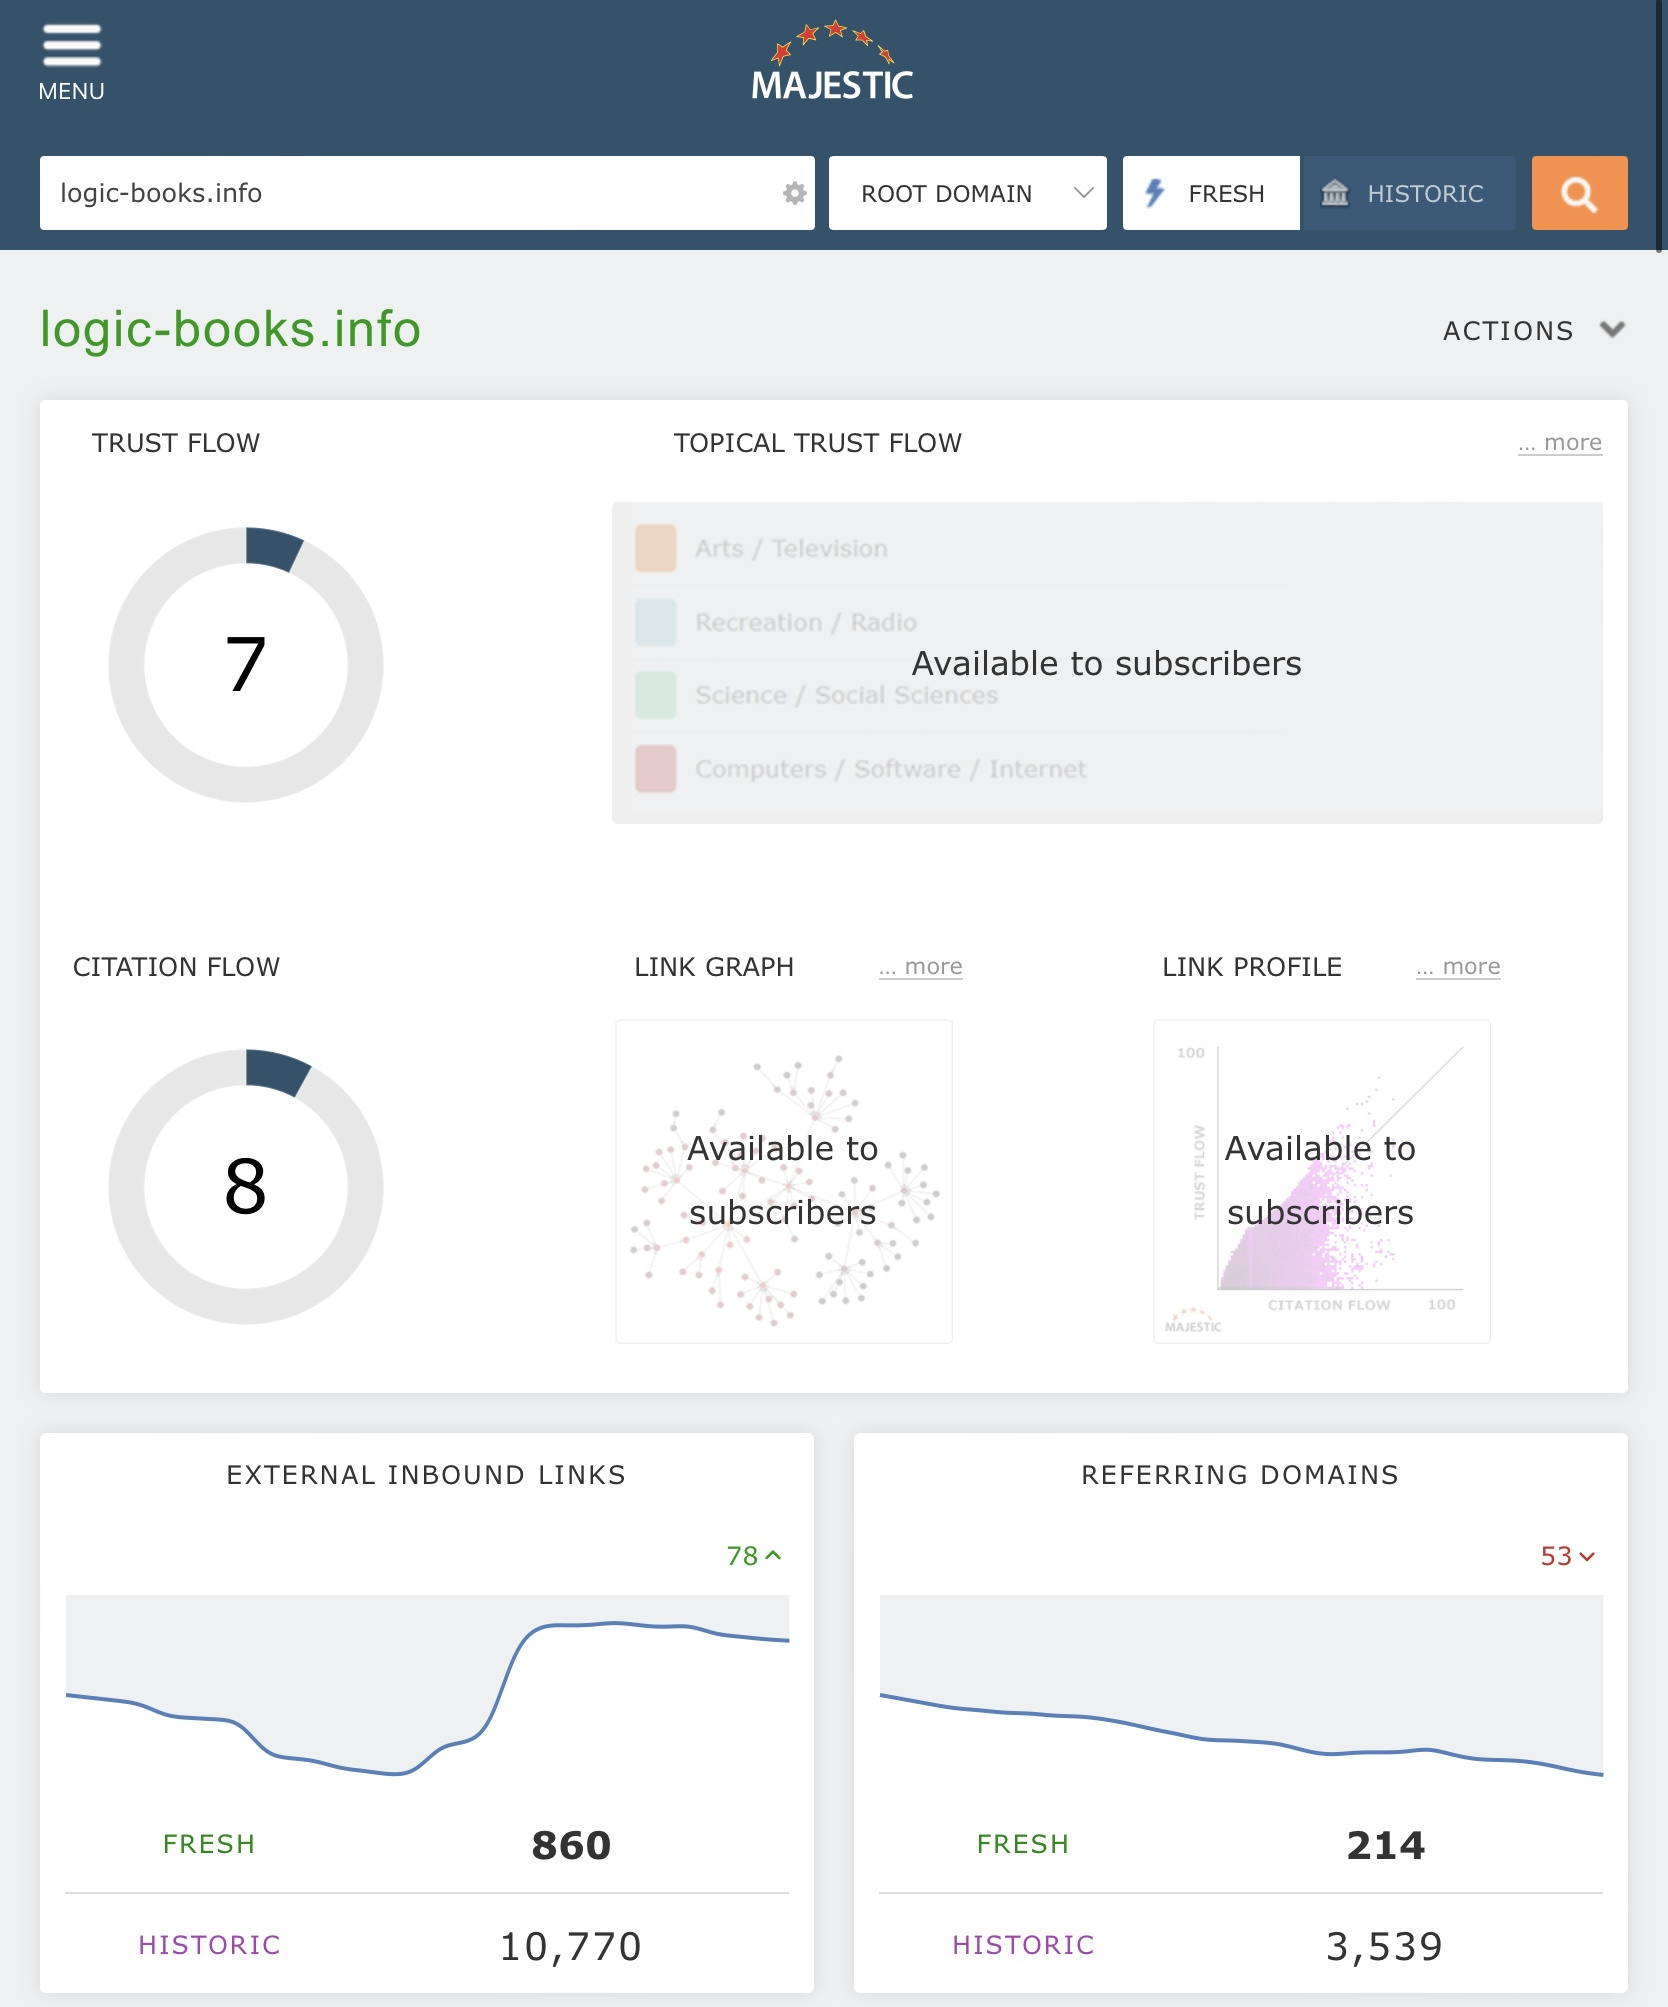
Task: Click the EXTERNAL INBOUND LINKS heading
Action: [x=426, y=1475]
